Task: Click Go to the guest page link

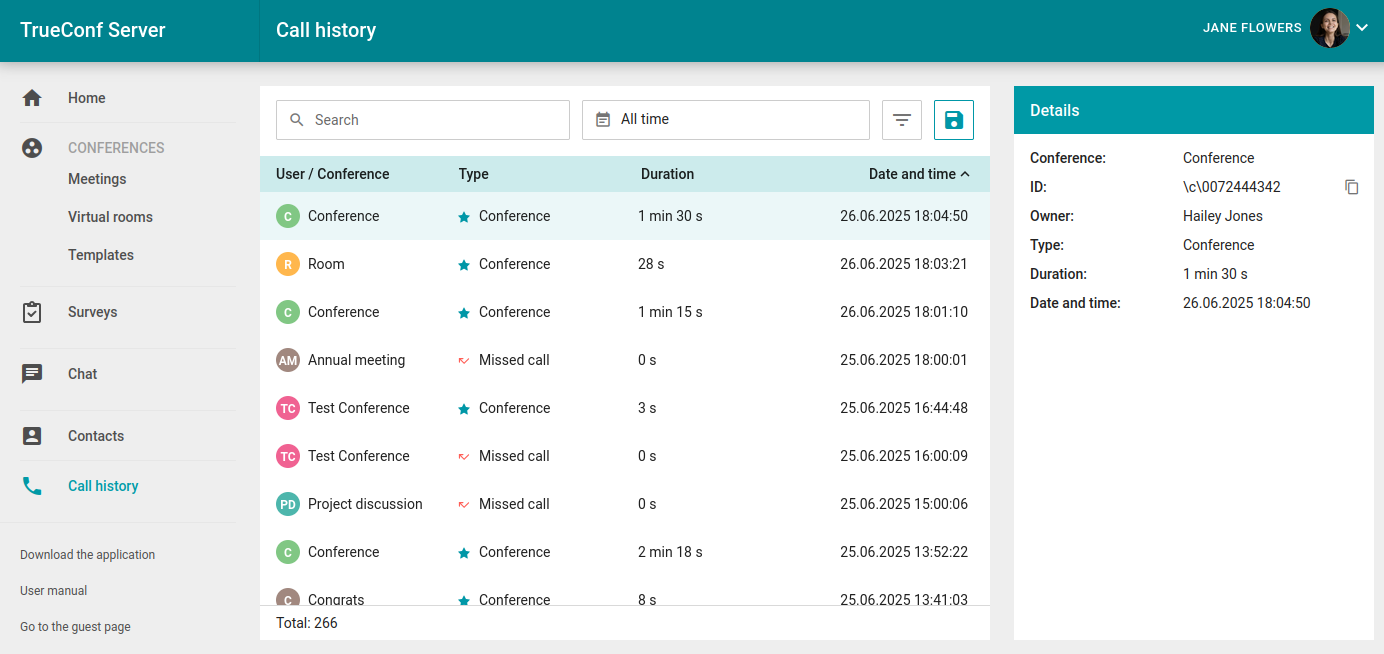Action: [75, 627]
